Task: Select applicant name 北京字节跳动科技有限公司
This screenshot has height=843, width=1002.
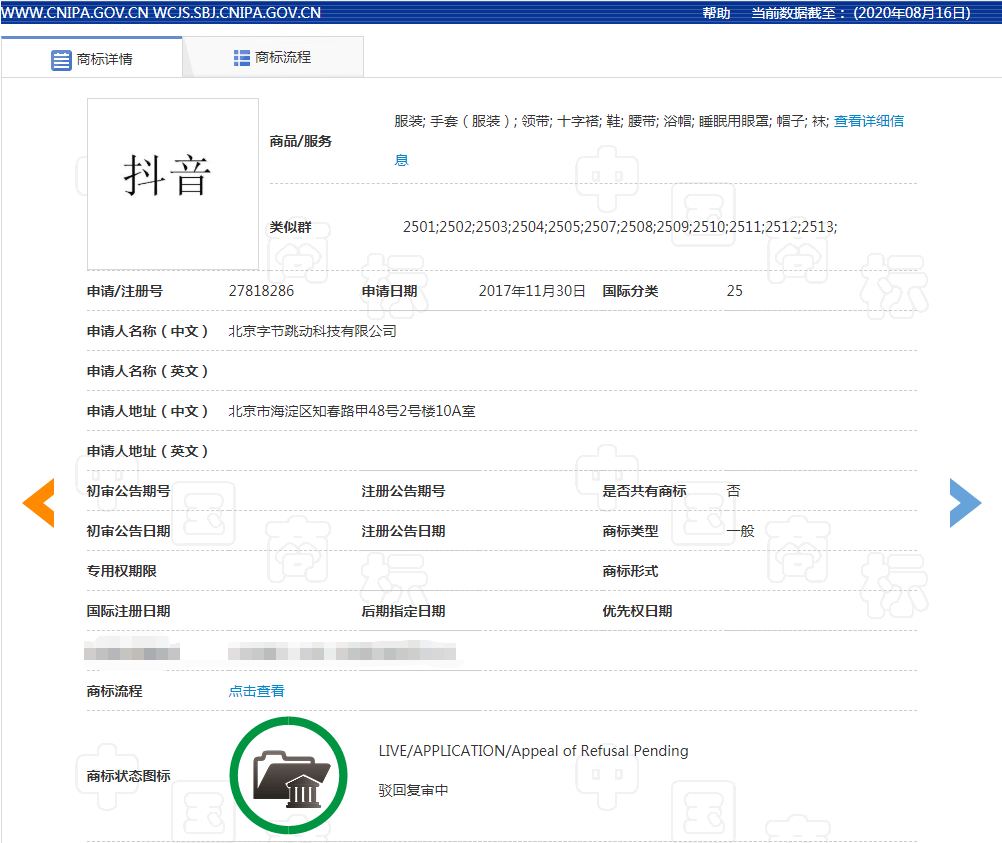Action: tap(312, 331)
